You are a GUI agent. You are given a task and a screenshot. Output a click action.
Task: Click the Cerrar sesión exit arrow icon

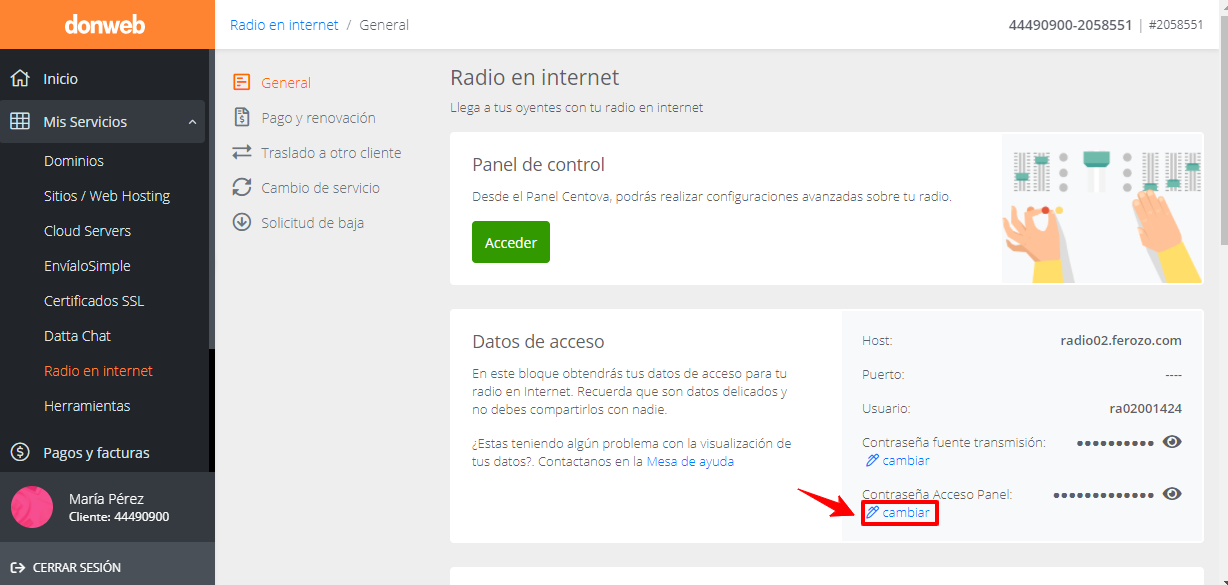pos(17,567)
